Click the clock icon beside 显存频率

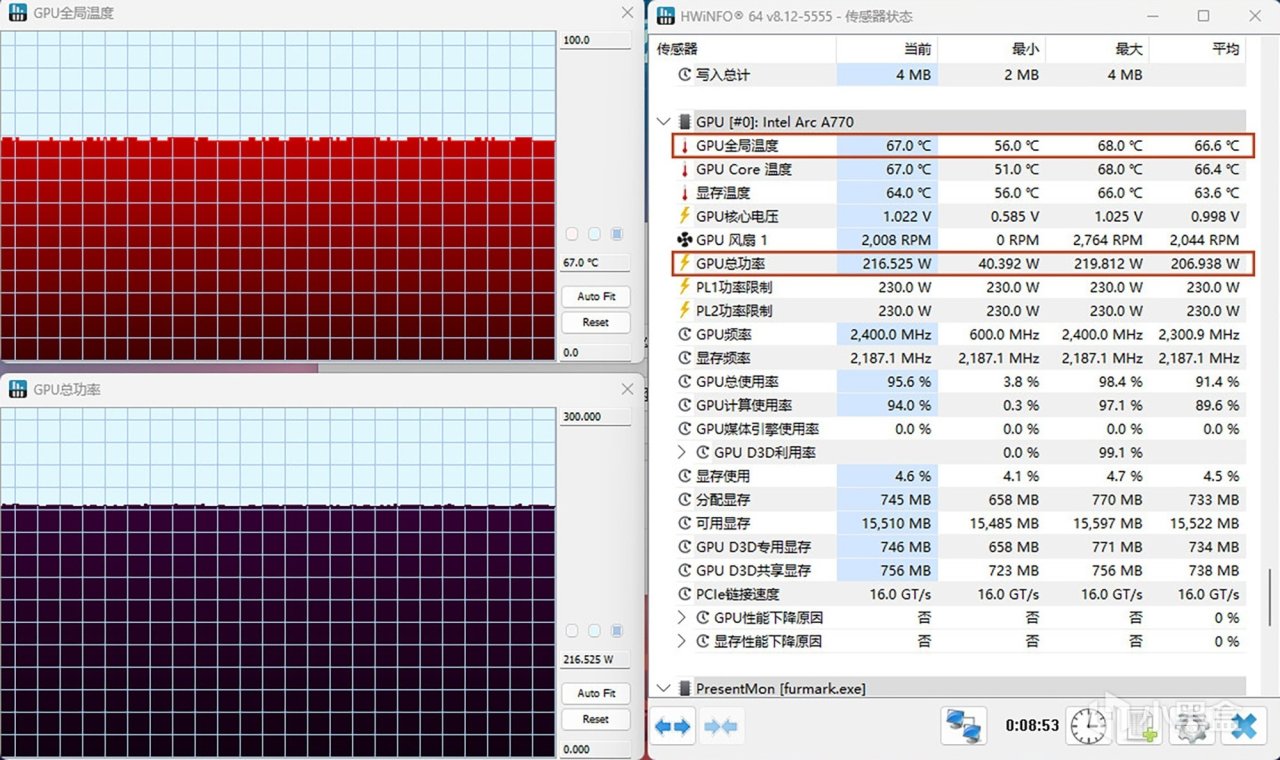[x=685, y=358]
